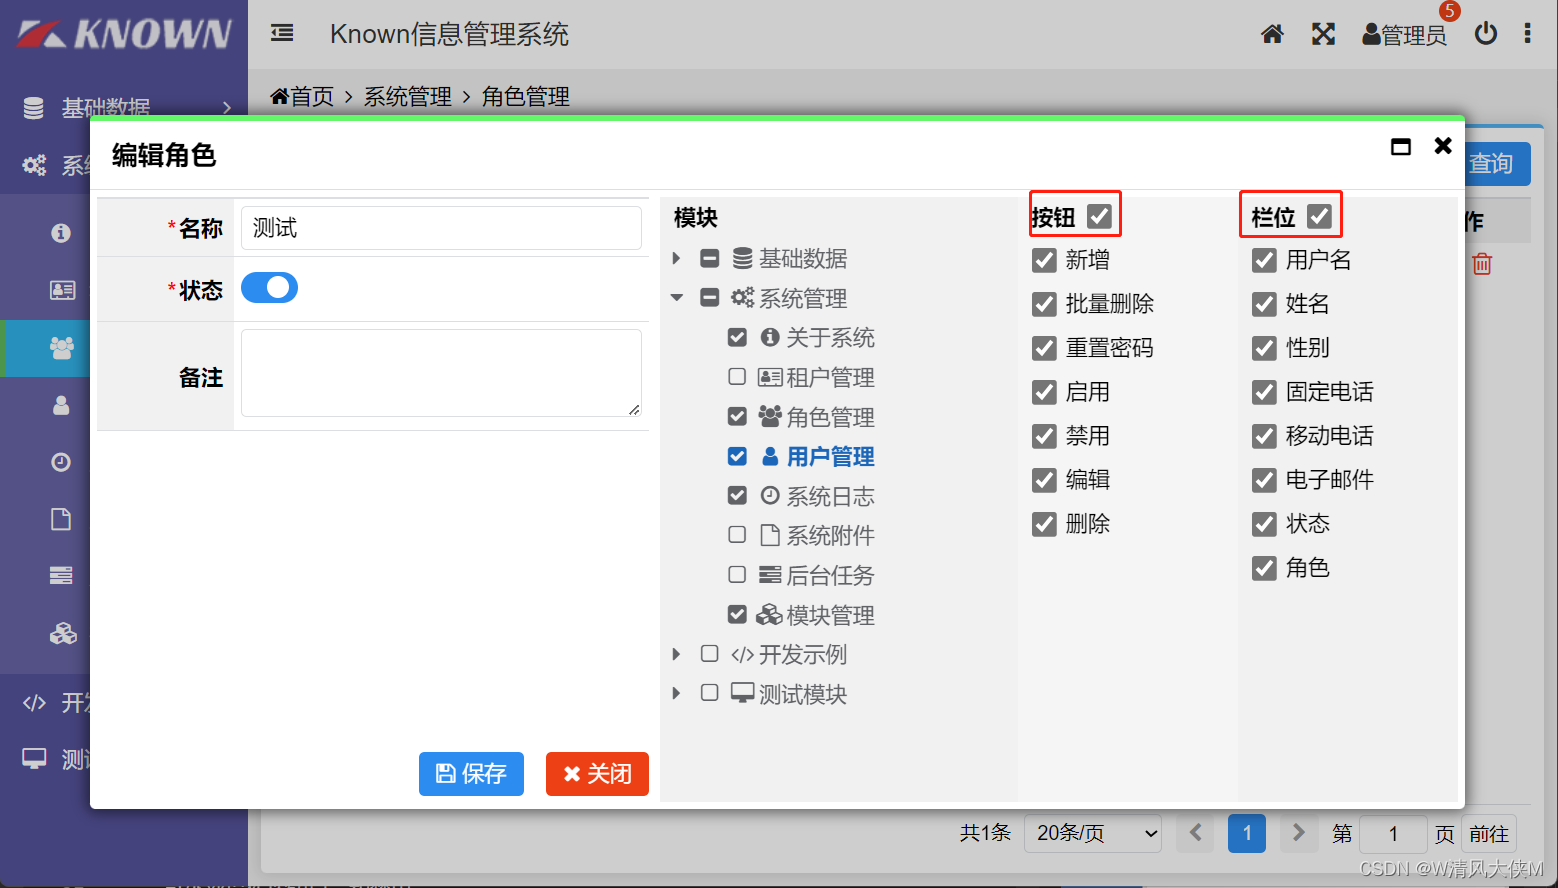Click 系统管理 in the breadcrumb
This screenshot has height=888, width=1558.
point(408,97)
